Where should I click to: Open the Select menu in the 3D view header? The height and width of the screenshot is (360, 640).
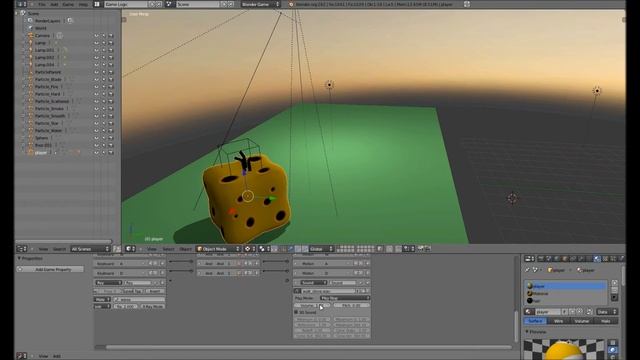click(x=168, y=249)
